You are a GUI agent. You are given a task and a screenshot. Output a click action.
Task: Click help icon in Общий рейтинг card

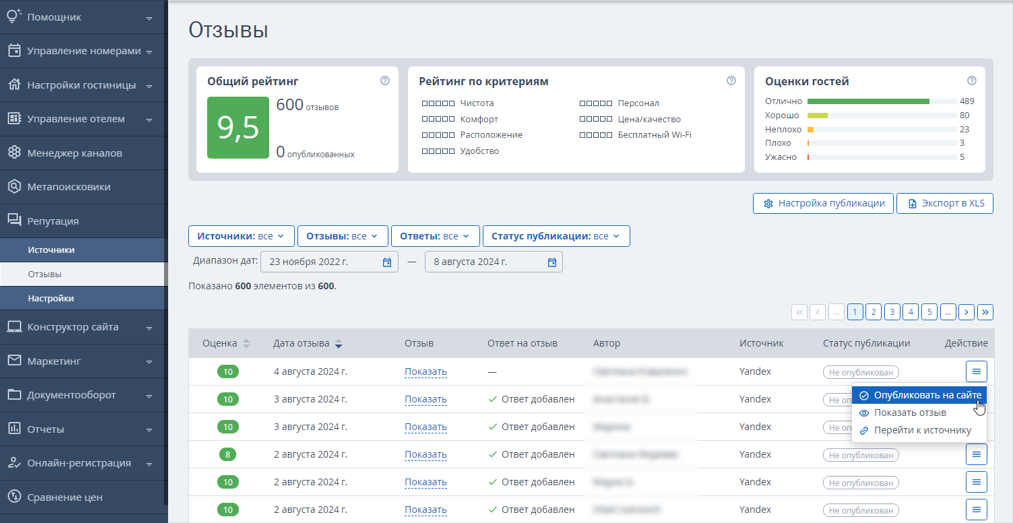tap(385, 81)
